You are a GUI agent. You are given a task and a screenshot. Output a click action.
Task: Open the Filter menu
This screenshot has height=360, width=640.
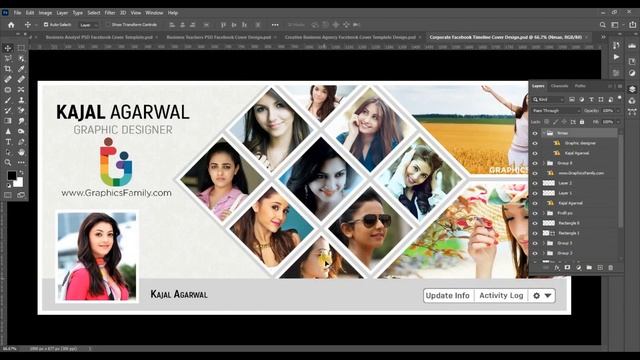pyautogui.click(x=110, y=13)
